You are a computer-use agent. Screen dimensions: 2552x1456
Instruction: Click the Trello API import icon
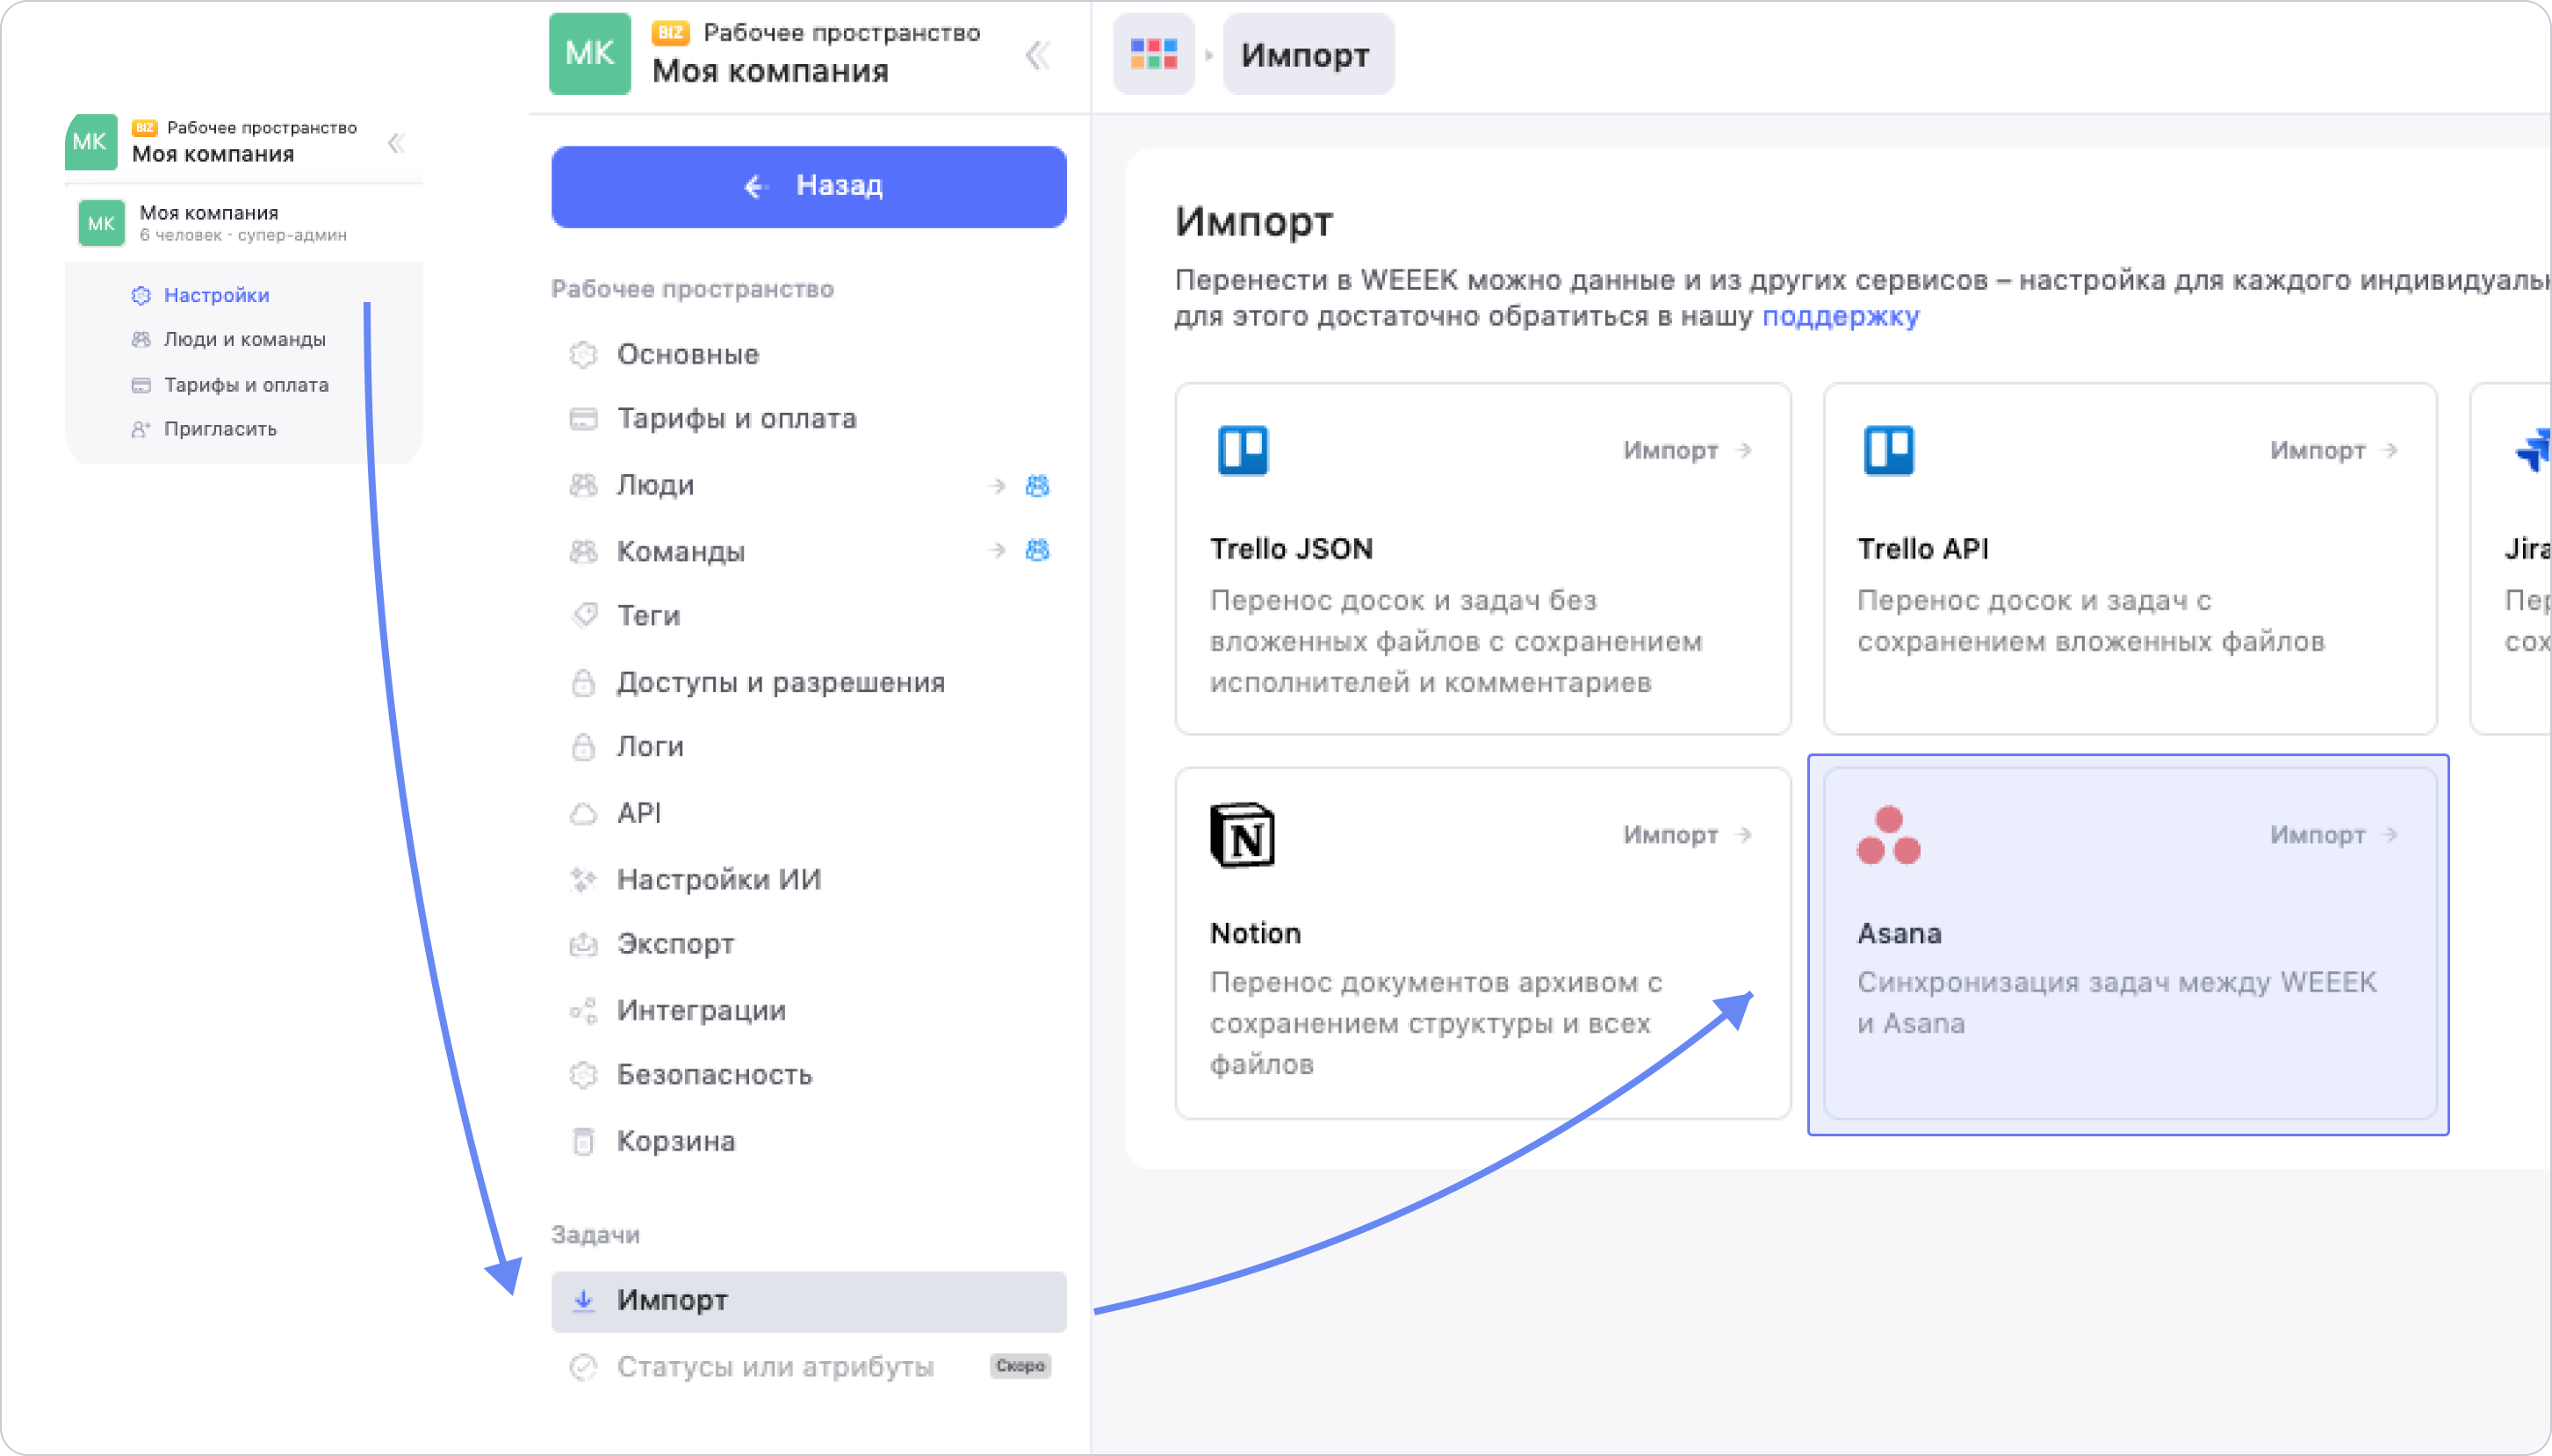click(1890, 449)
